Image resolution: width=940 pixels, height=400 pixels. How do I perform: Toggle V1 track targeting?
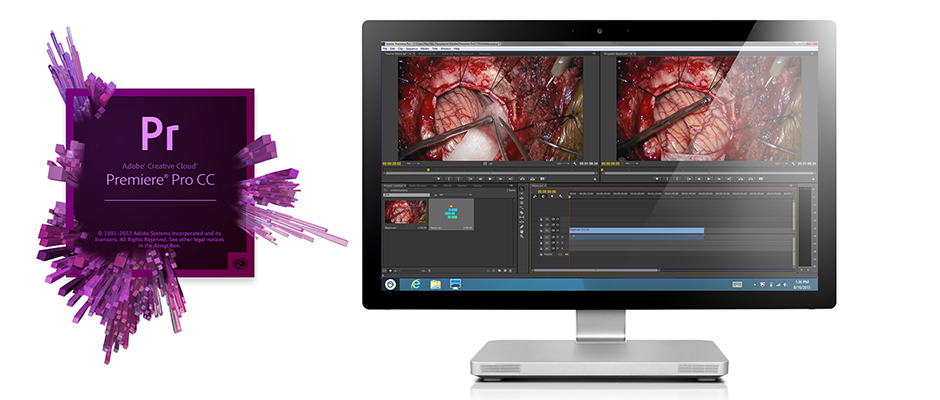click(x=547, y=231)
